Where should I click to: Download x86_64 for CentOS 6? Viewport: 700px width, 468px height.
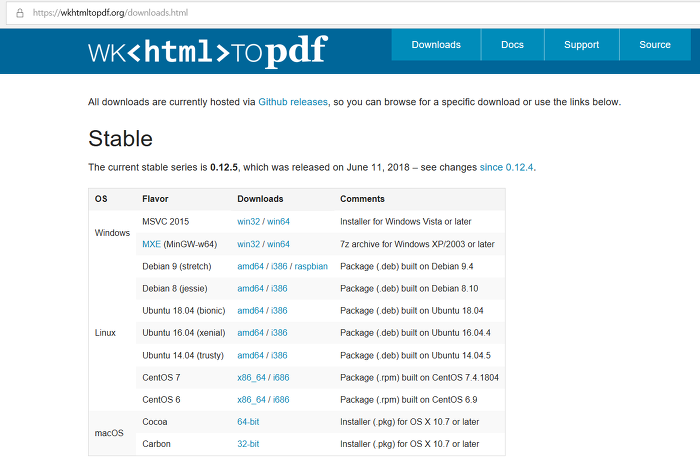click(251, 400)
